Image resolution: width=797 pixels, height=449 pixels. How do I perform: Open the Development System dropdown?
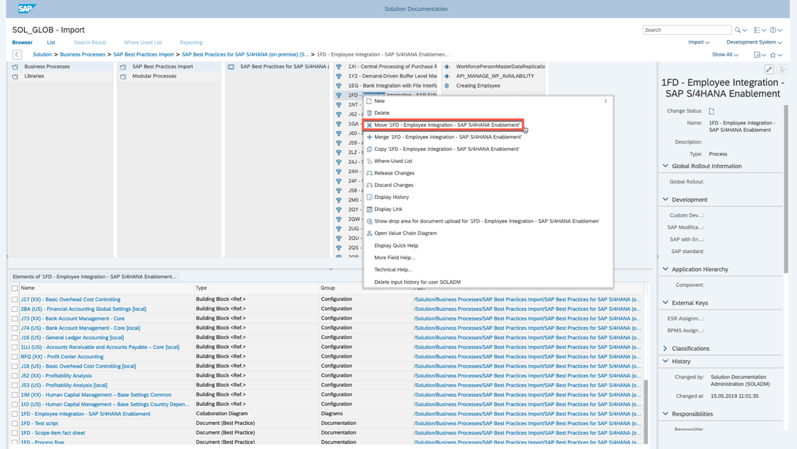tap(754, 42)
